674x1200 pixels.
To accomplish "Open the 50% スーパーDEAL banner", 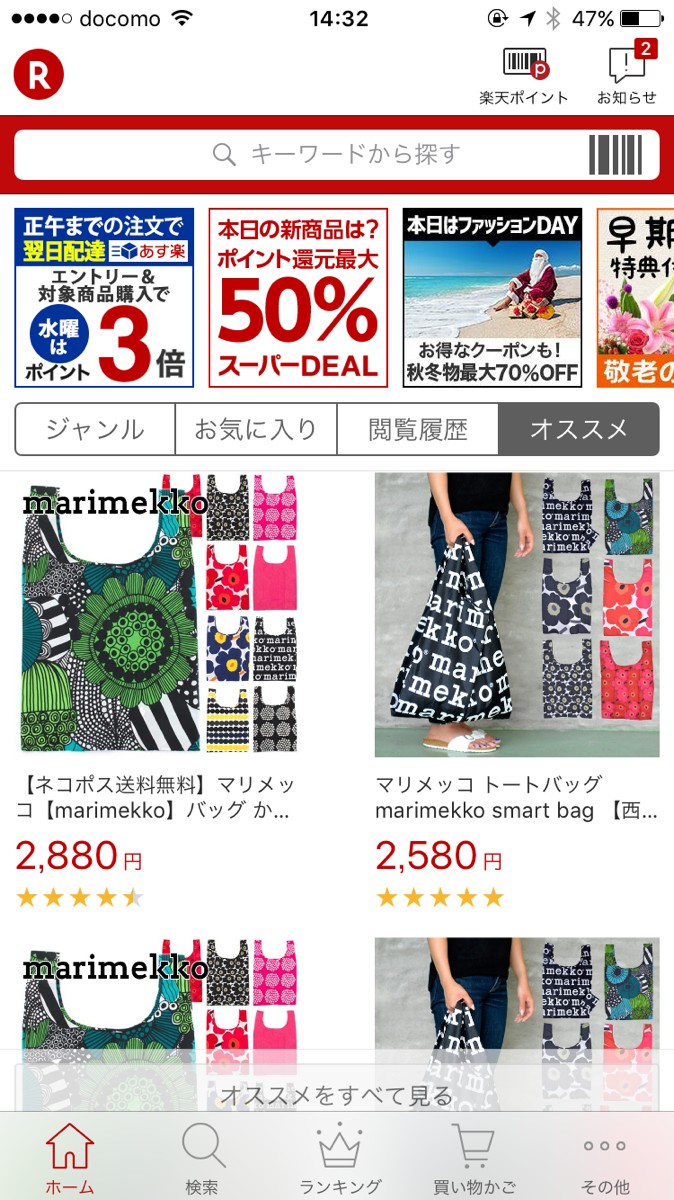I will (x=298, y=297).
